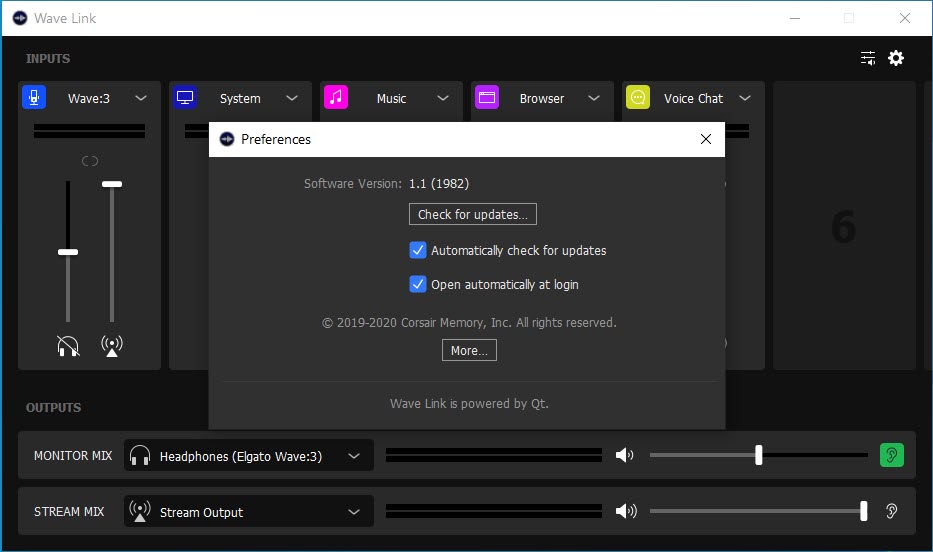Image resolution: width=933 pixels, height=552 pixels.
Task: Minimize the Wave Link window
Action: click(x=795, y=18)
